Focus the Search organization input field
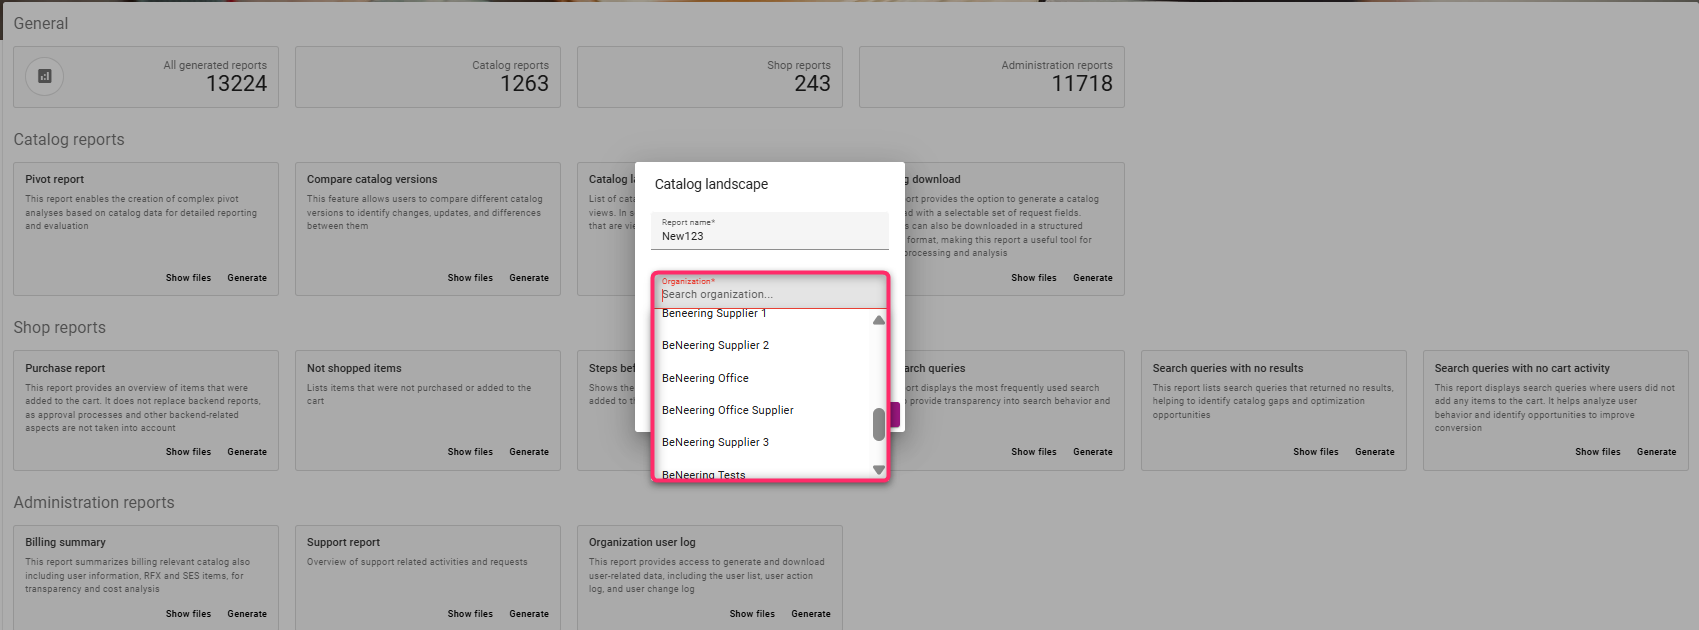The height and width of the screenshot is (630, 1699). point(768,294)
